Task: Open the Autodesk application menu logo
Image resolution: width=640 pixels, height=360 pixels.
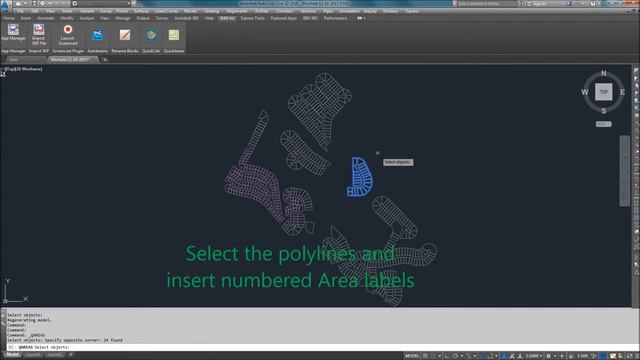Action: pos(5,5)
